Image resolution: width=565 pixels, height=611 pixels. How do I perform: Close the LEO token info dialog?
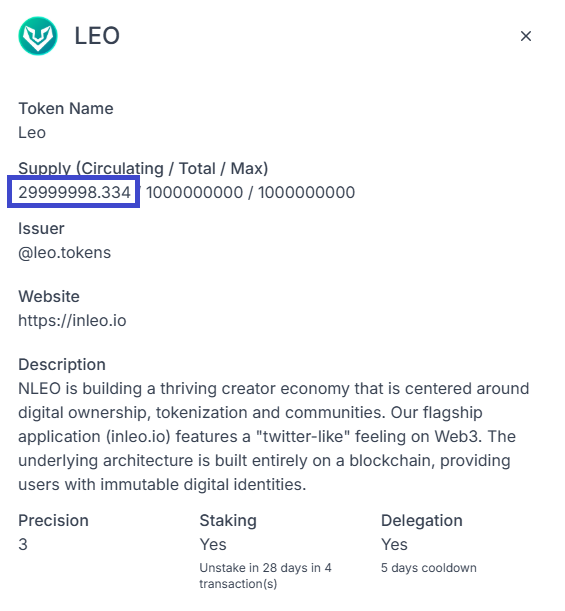tap(526, 36)
